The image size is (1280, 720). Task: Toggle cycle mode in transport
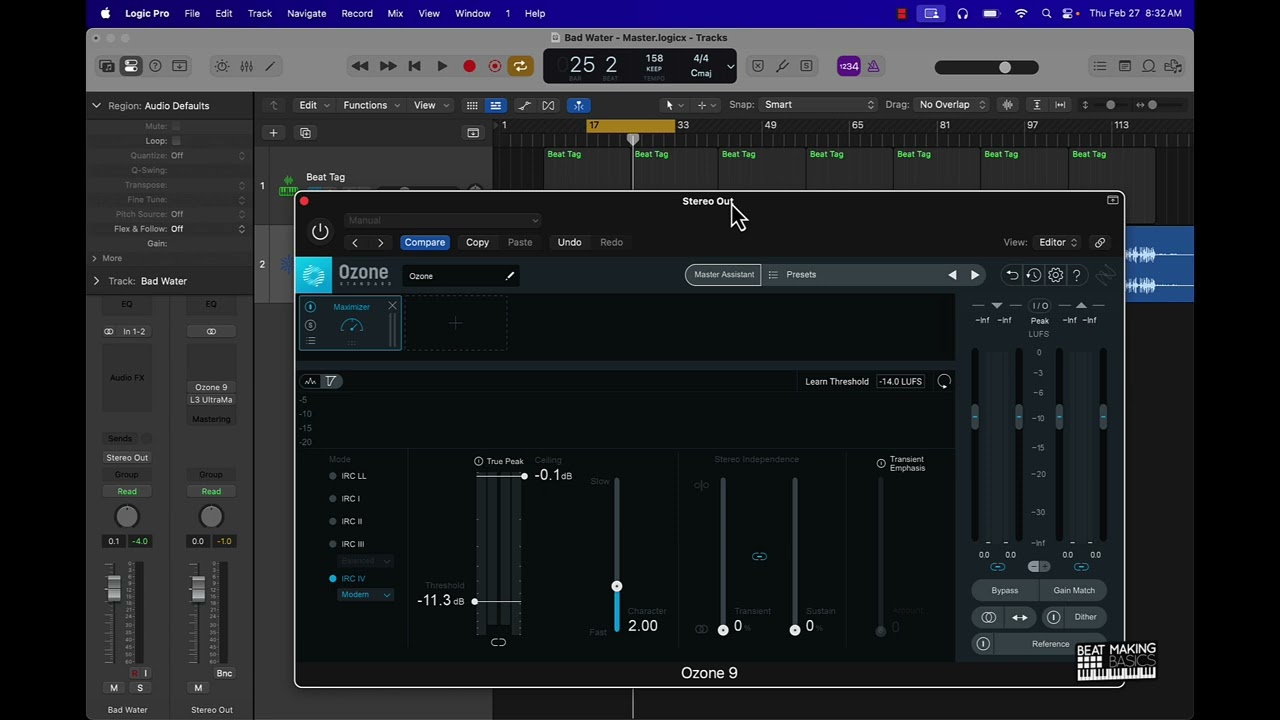click(x=520, y=66)
